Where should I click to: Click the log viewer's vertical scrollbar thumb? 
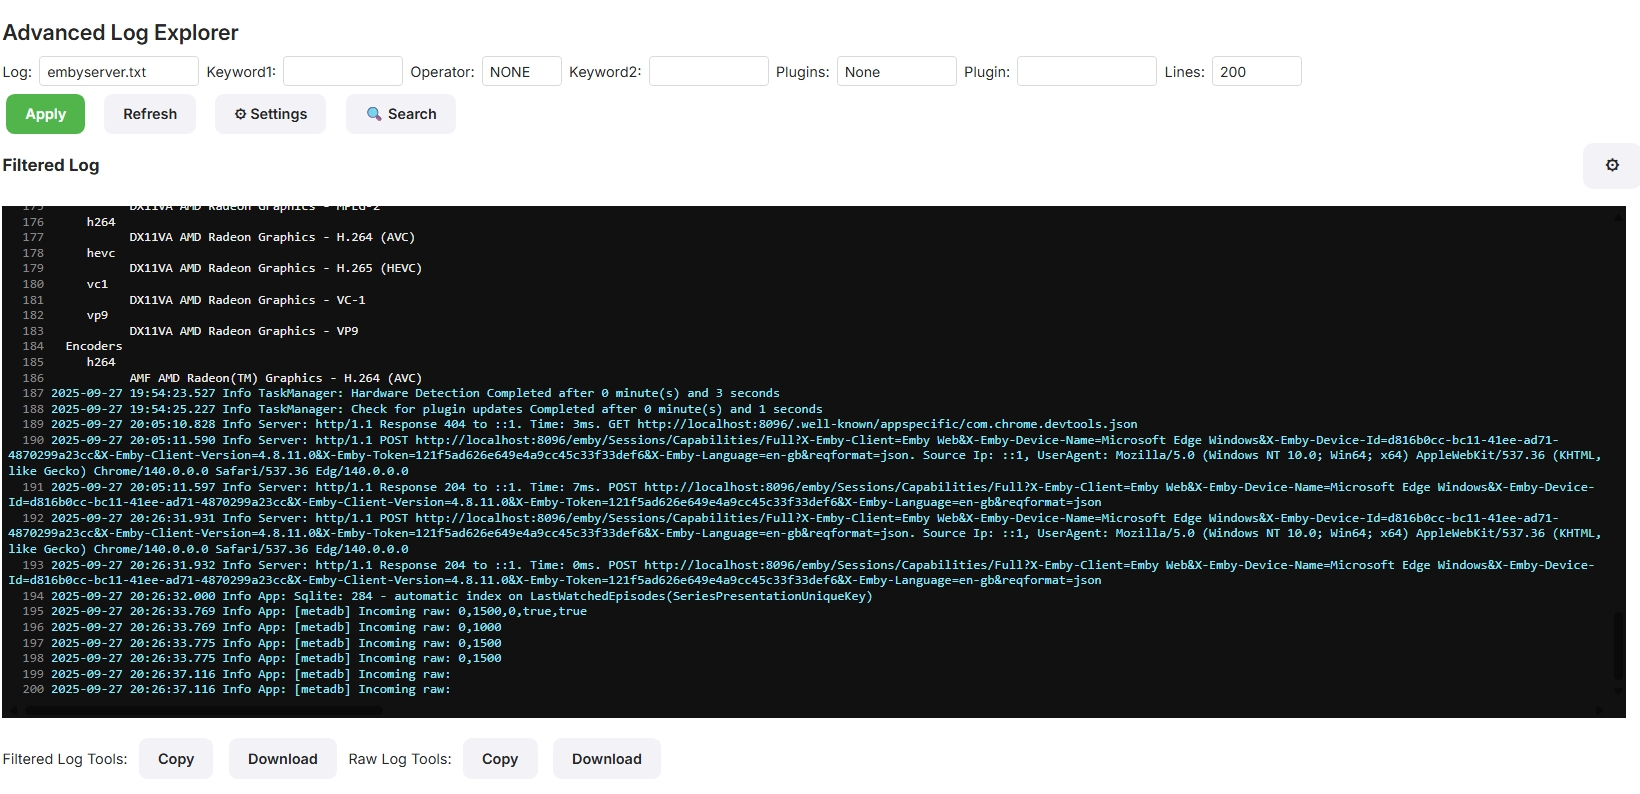pos(1619,645)
